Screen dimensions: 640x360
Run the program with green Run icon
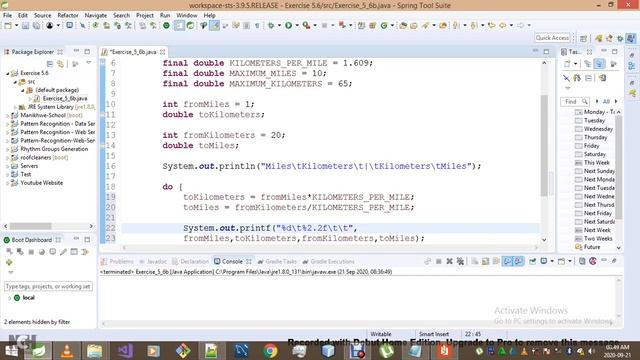tap(289, 26)
